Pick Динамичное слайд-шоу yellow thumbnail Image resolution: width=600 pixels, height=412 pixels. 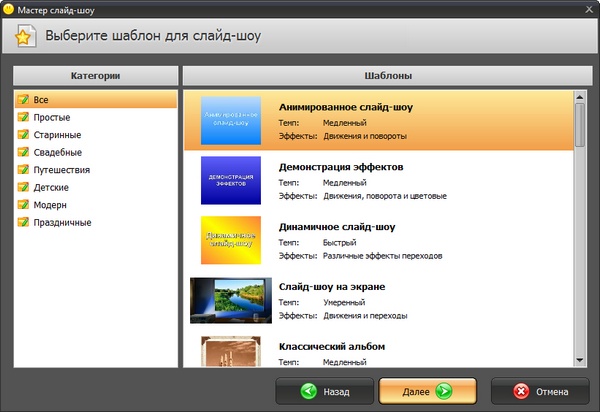click(231, 240)
